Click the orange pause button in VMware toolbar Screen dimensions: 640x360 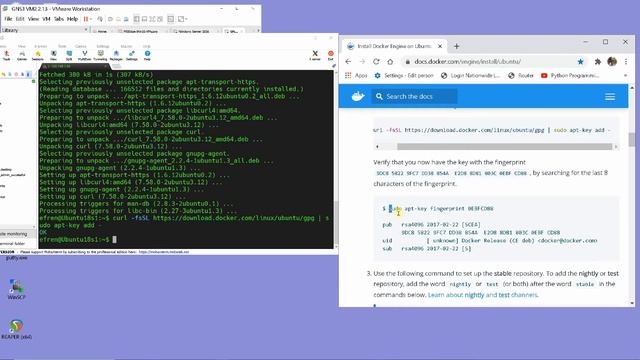[86, 19]
